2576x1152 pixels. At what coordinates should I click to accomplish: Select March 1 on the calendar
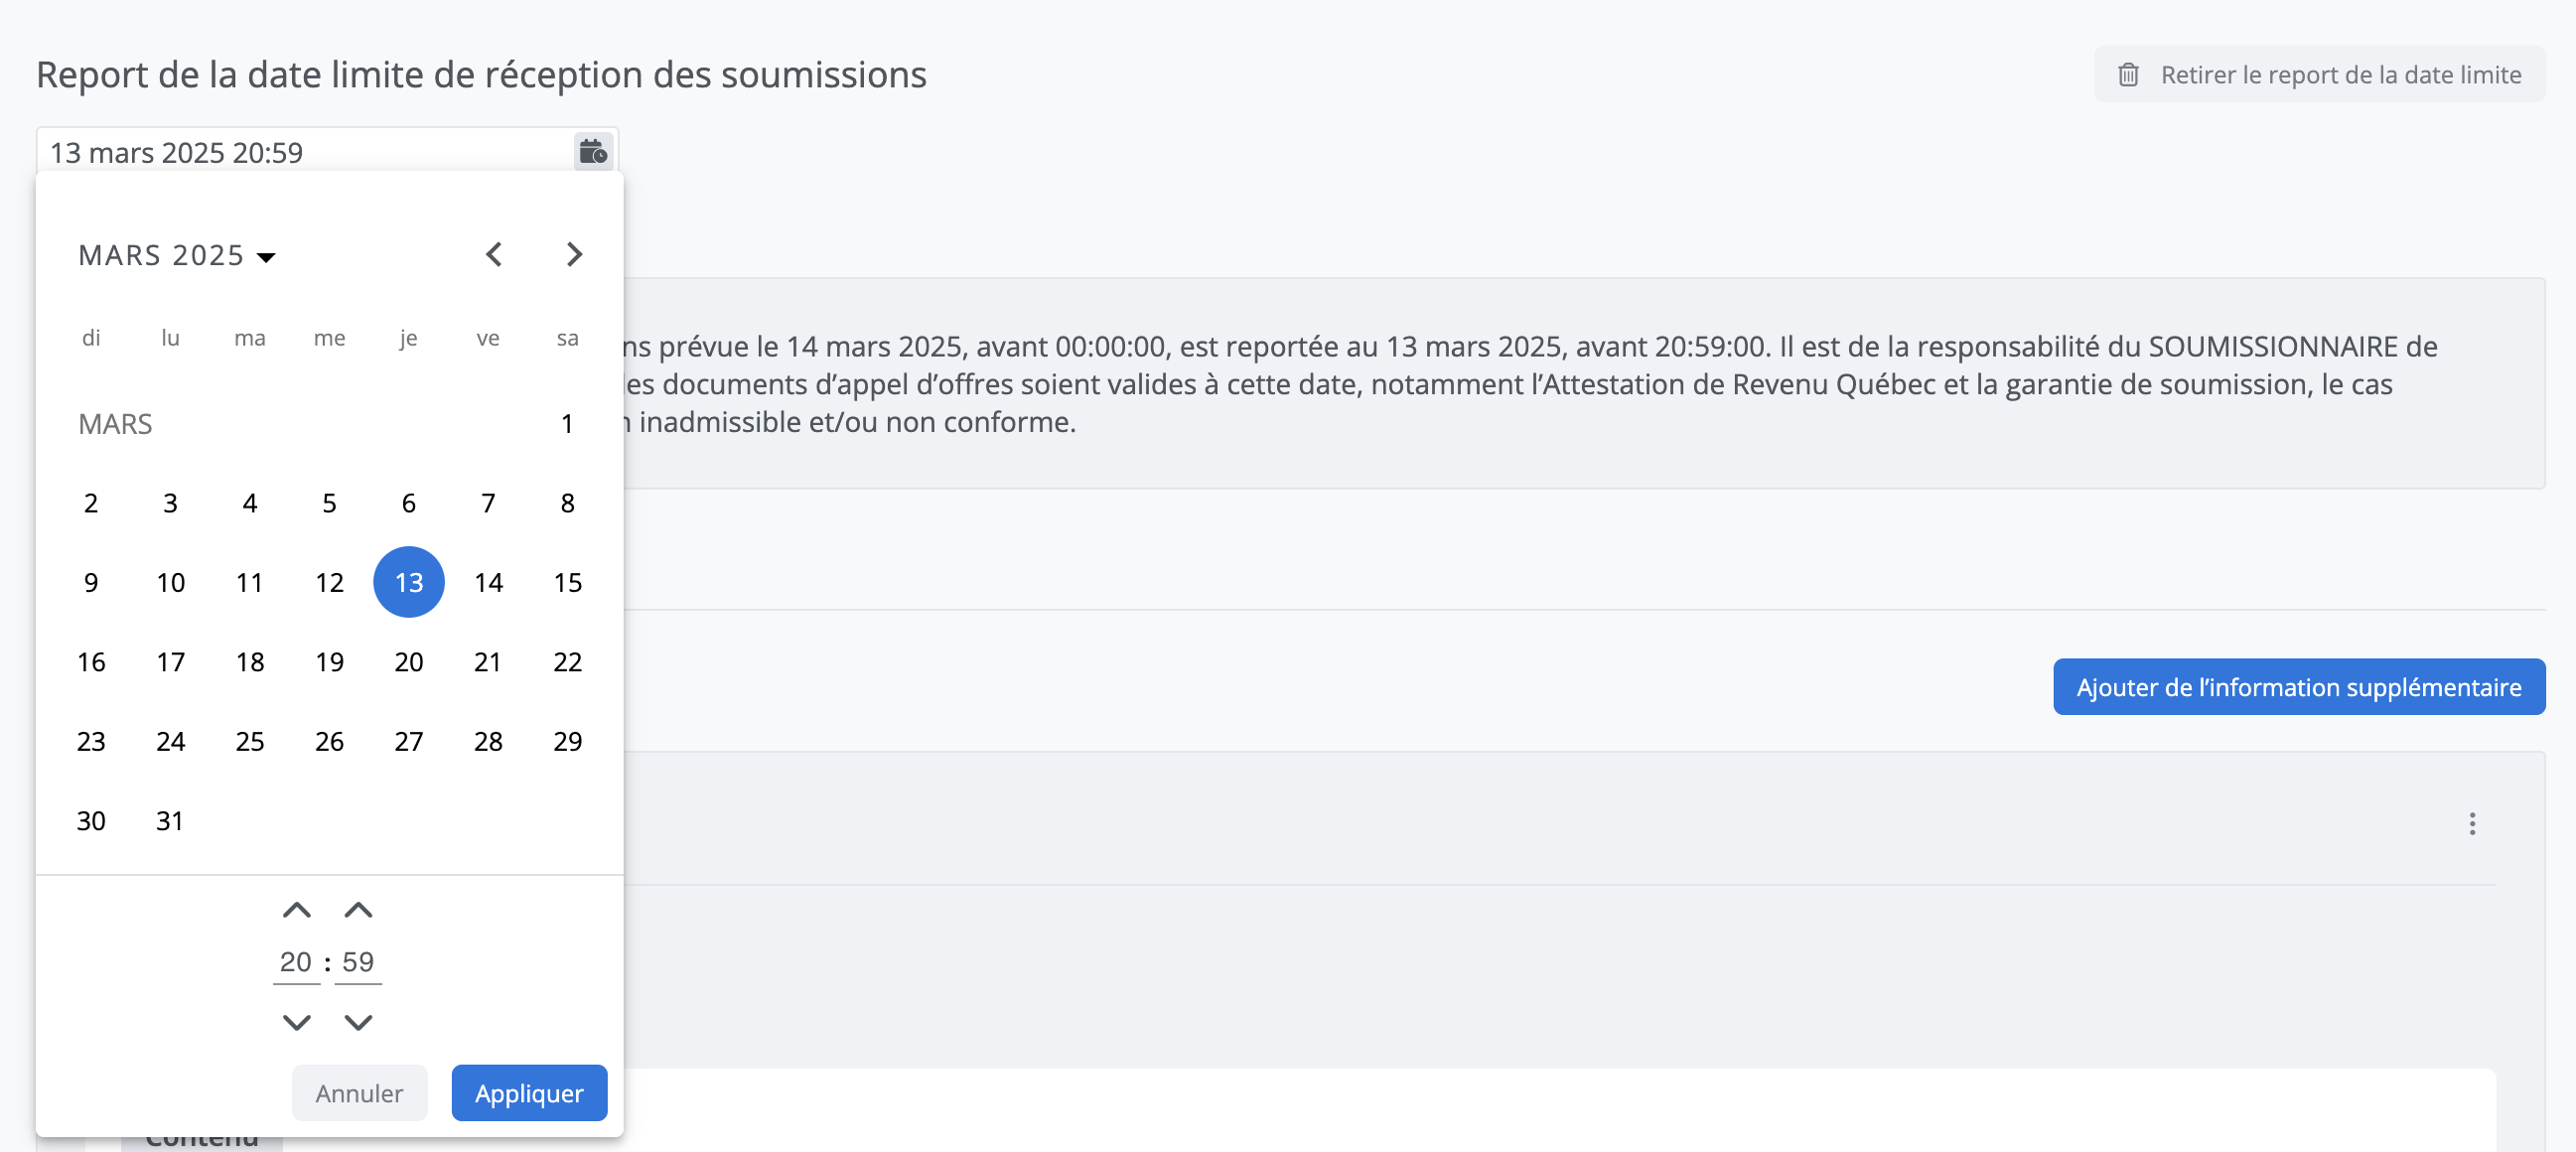pos(567,424)
